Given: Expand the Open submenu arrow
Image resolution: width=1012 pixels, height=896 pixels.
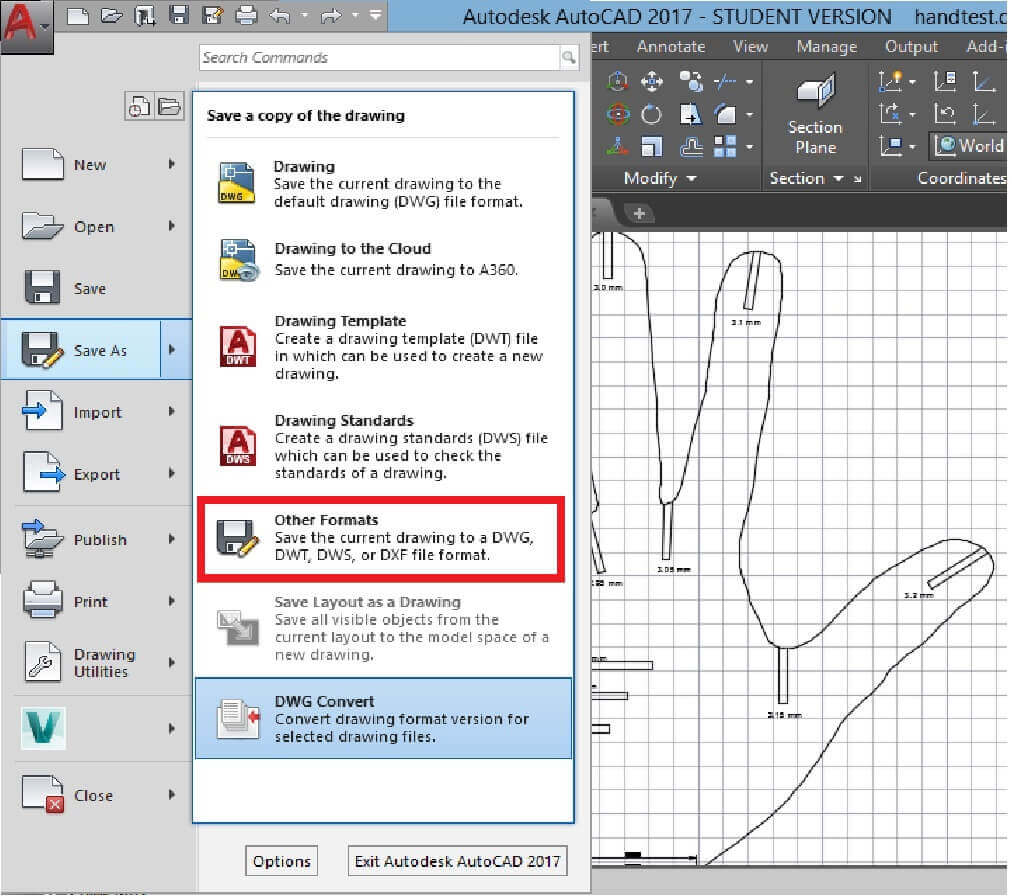Looking at the screenshot, I should pyautogui.click(x=172, y=226).
